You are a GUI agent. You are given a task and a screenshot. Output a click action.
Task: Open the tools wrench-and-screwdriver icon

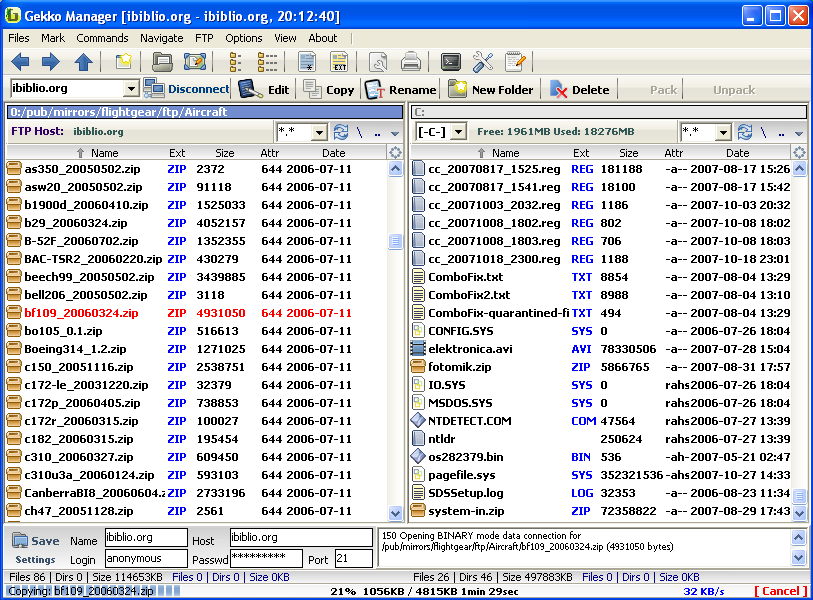click(x=483, y=62)
